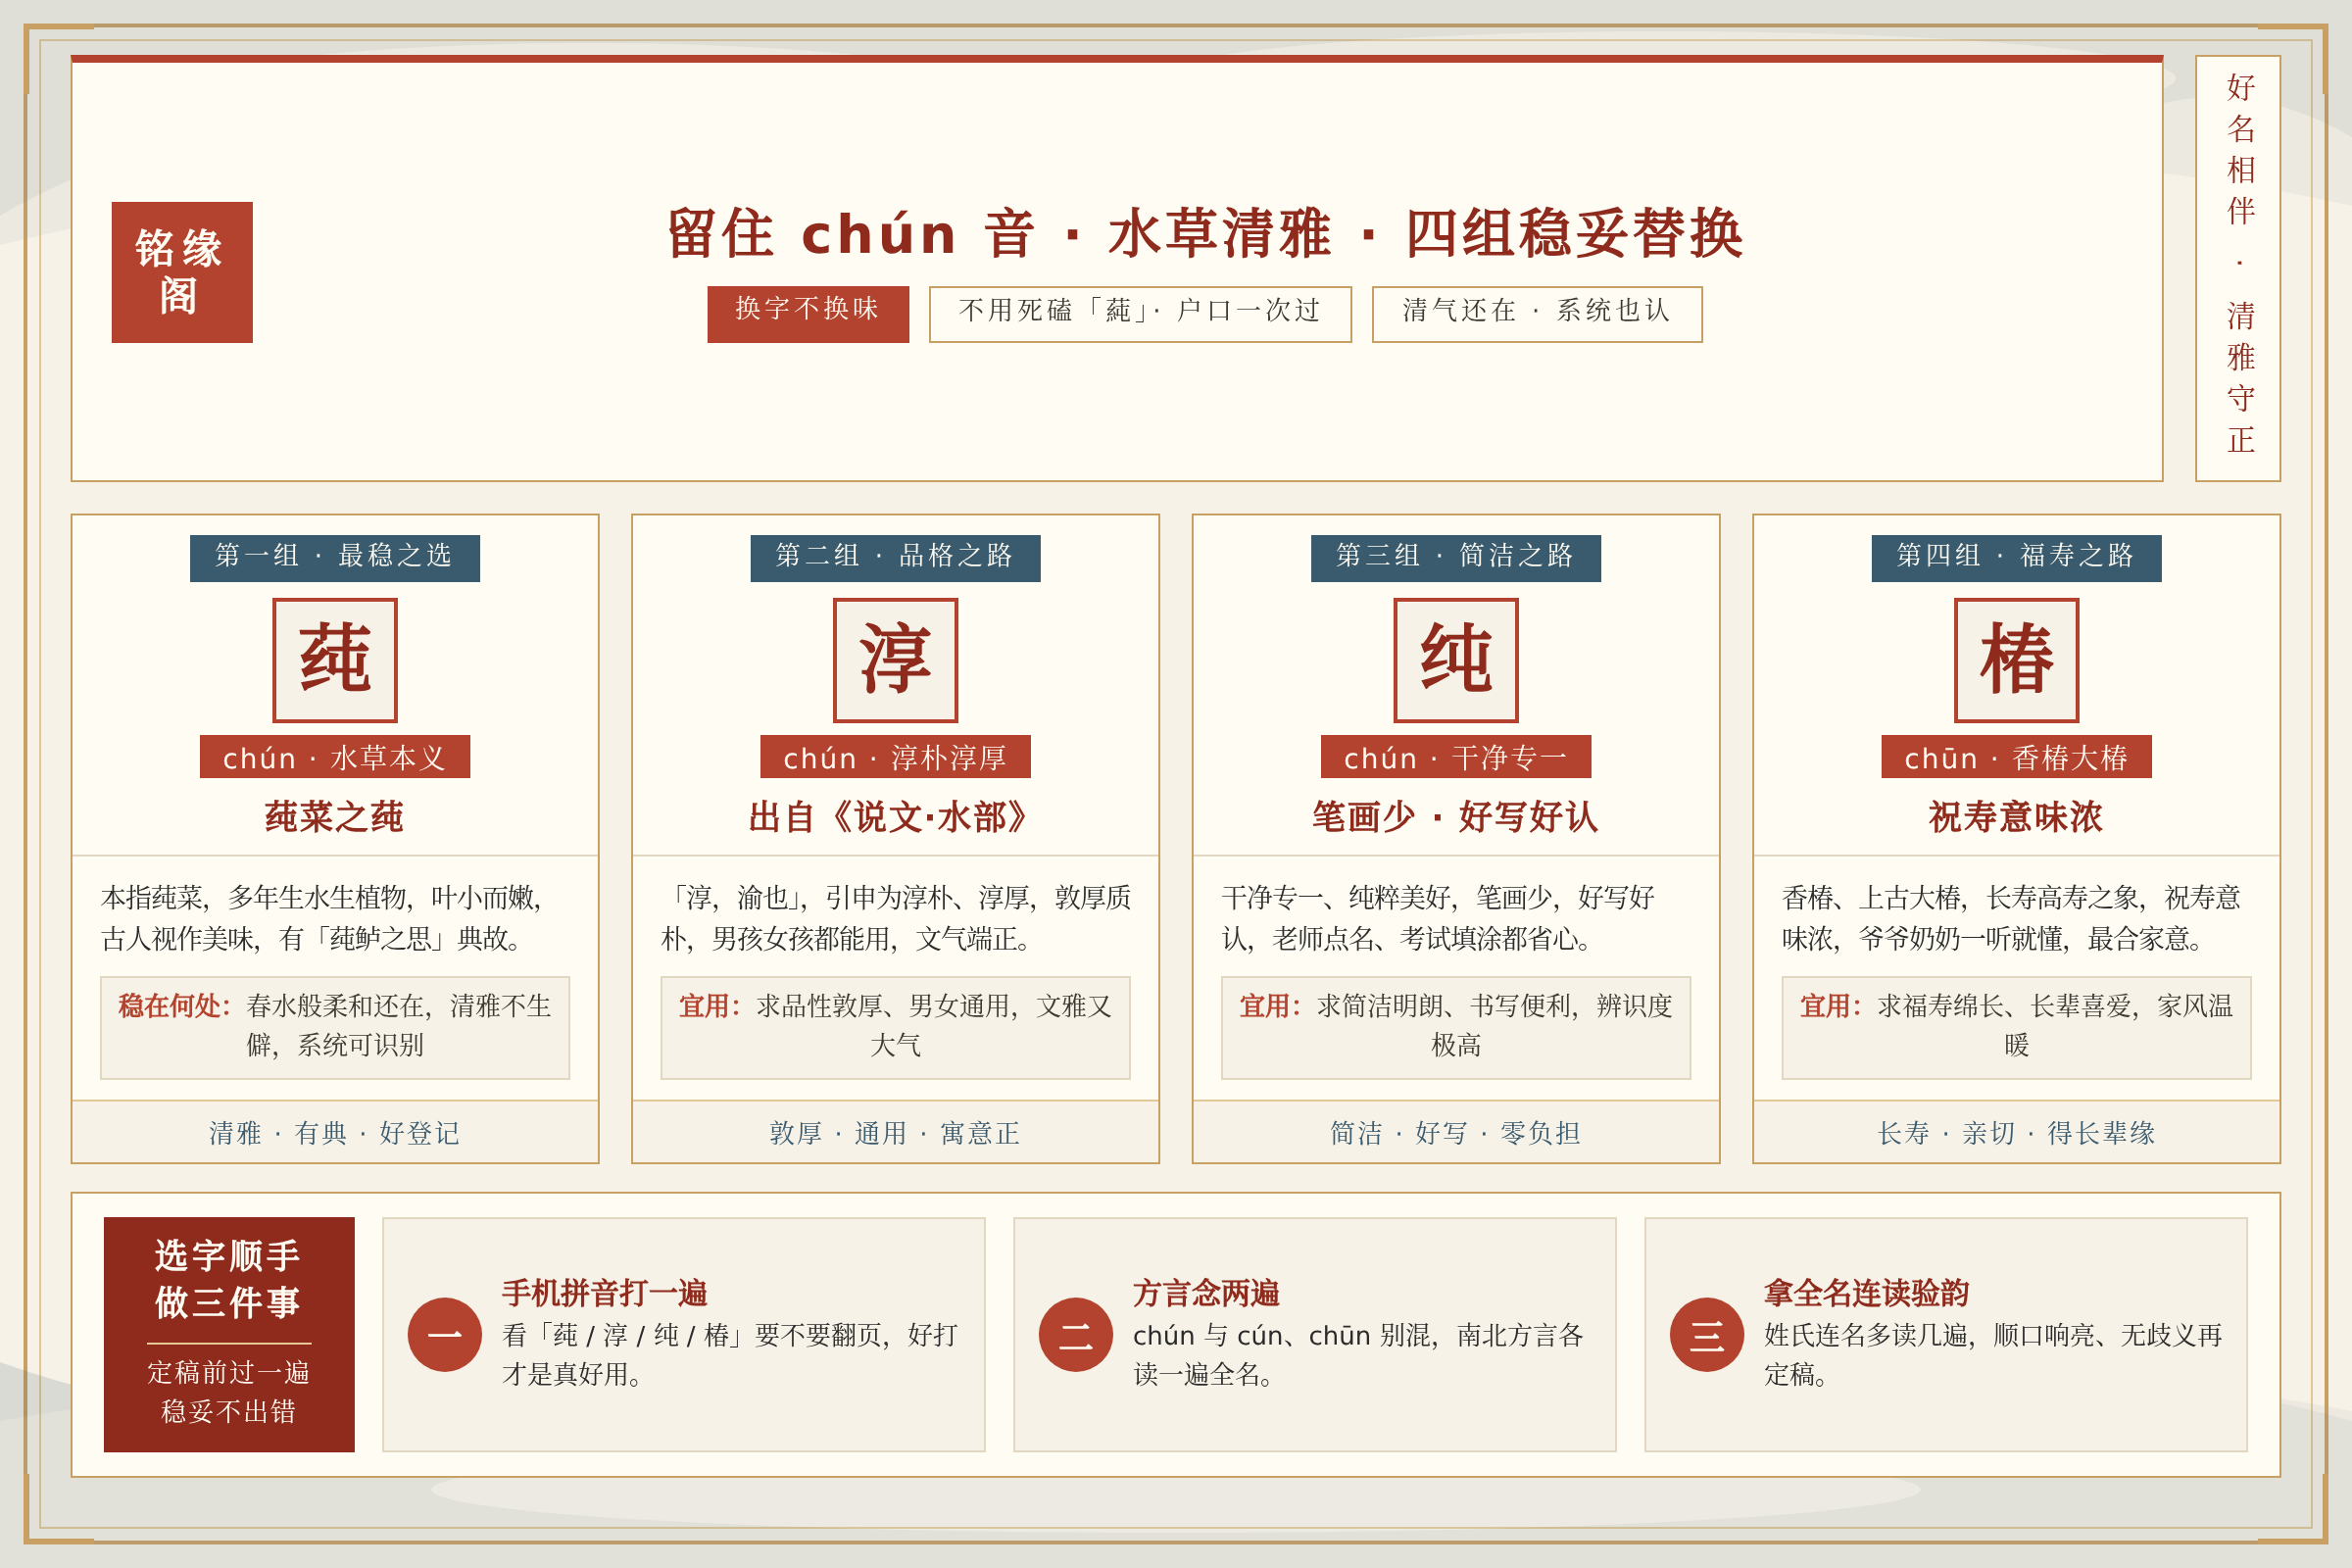Click the step 三 circle badge

tap(1707, 1335)
